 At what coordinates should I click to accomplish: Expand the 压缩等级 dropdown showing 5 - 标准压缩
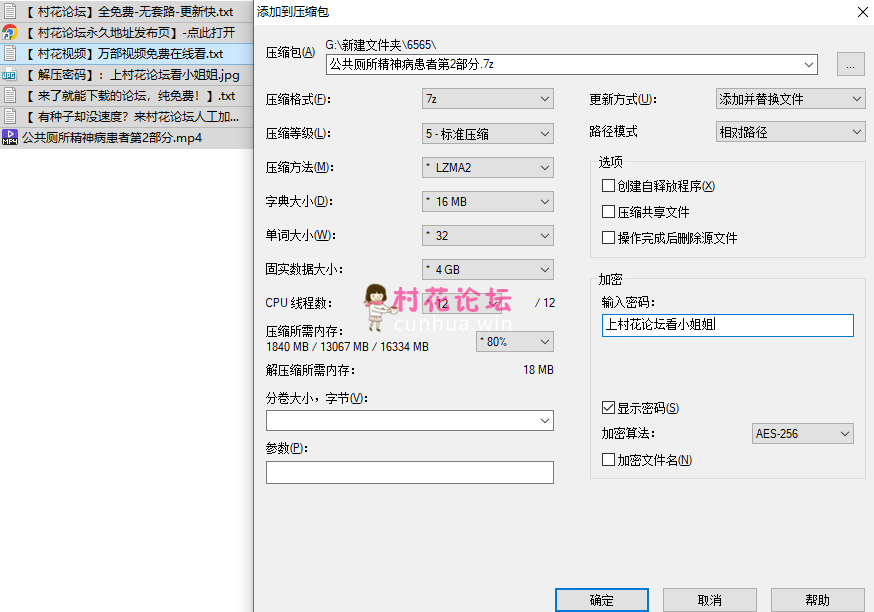coord(488,133)
